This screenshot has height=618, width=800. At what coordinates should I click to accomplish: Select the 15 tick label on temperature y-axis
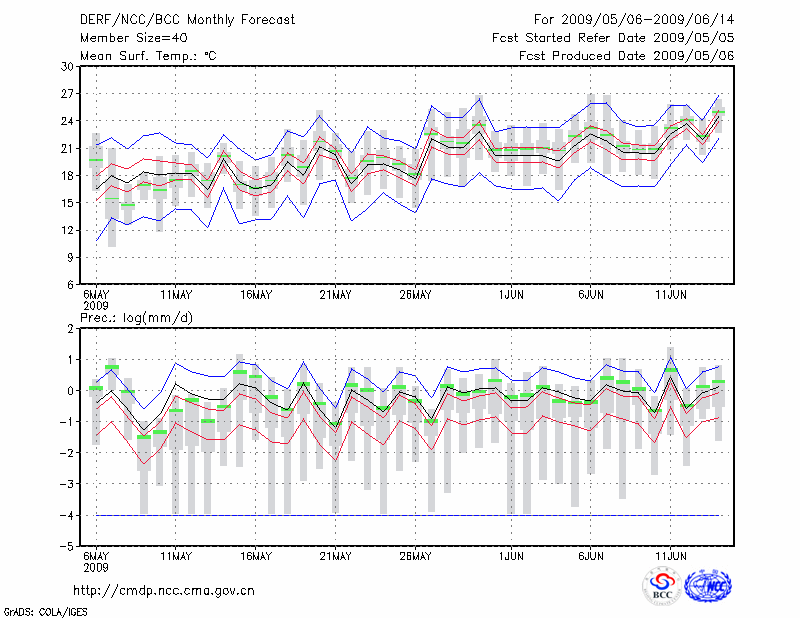[67, 203]
